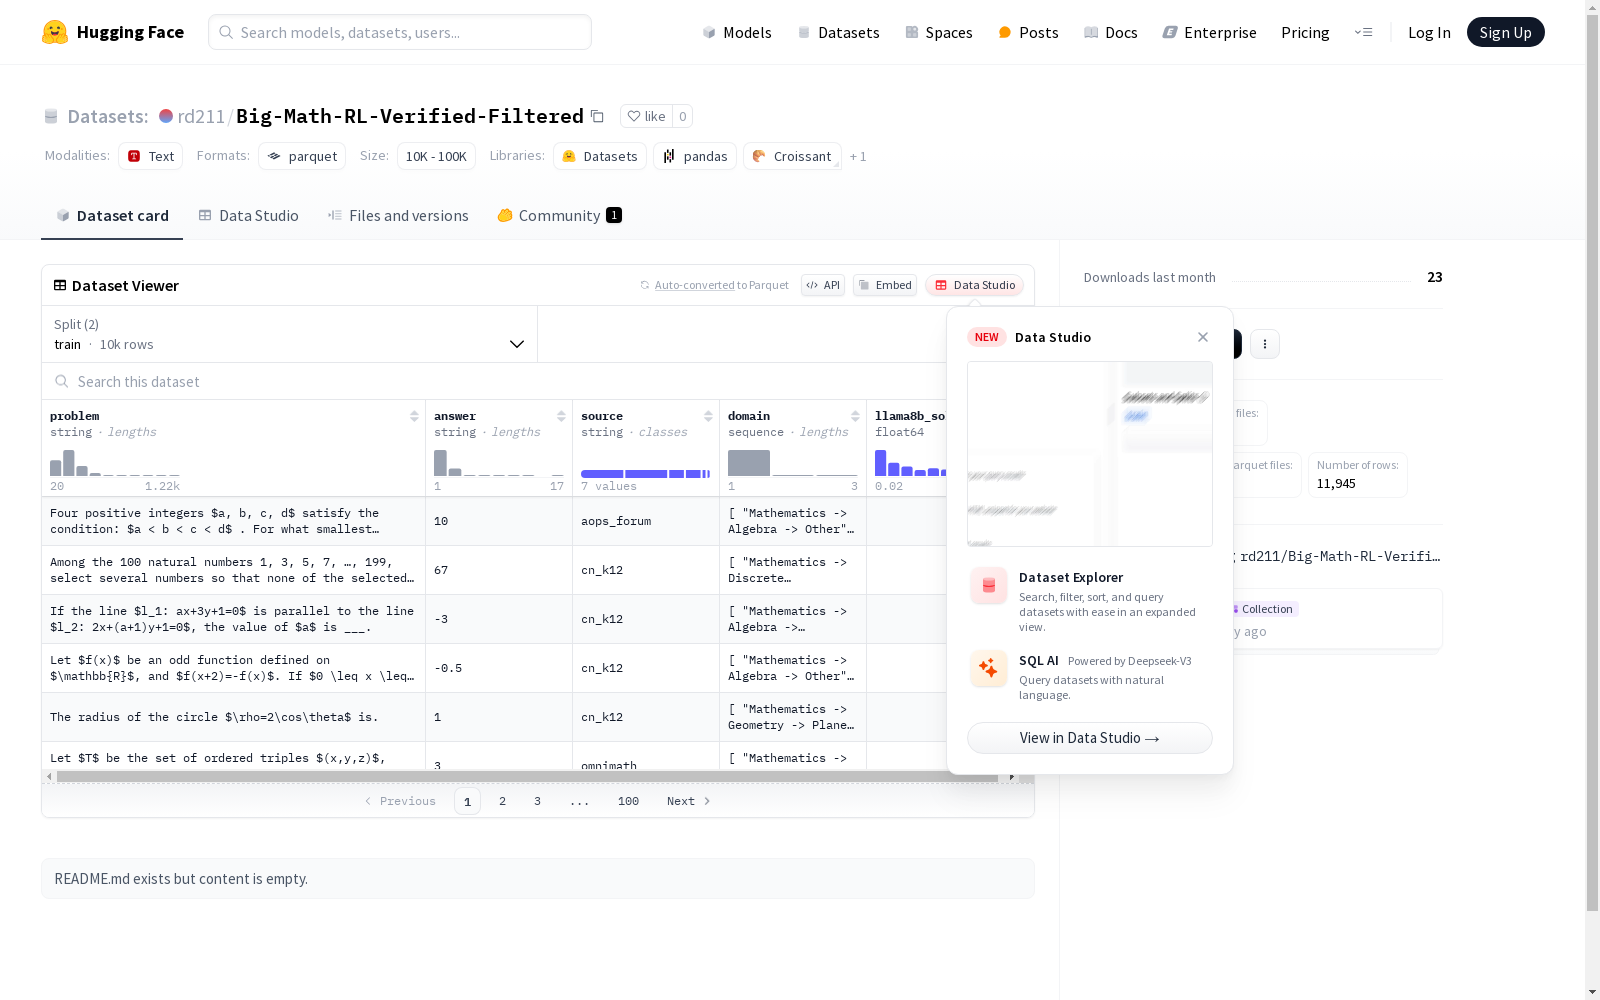Copy the dataset name with copy icon
This screenshot has height=1000, width=1600.
click(x=597, y=116)
